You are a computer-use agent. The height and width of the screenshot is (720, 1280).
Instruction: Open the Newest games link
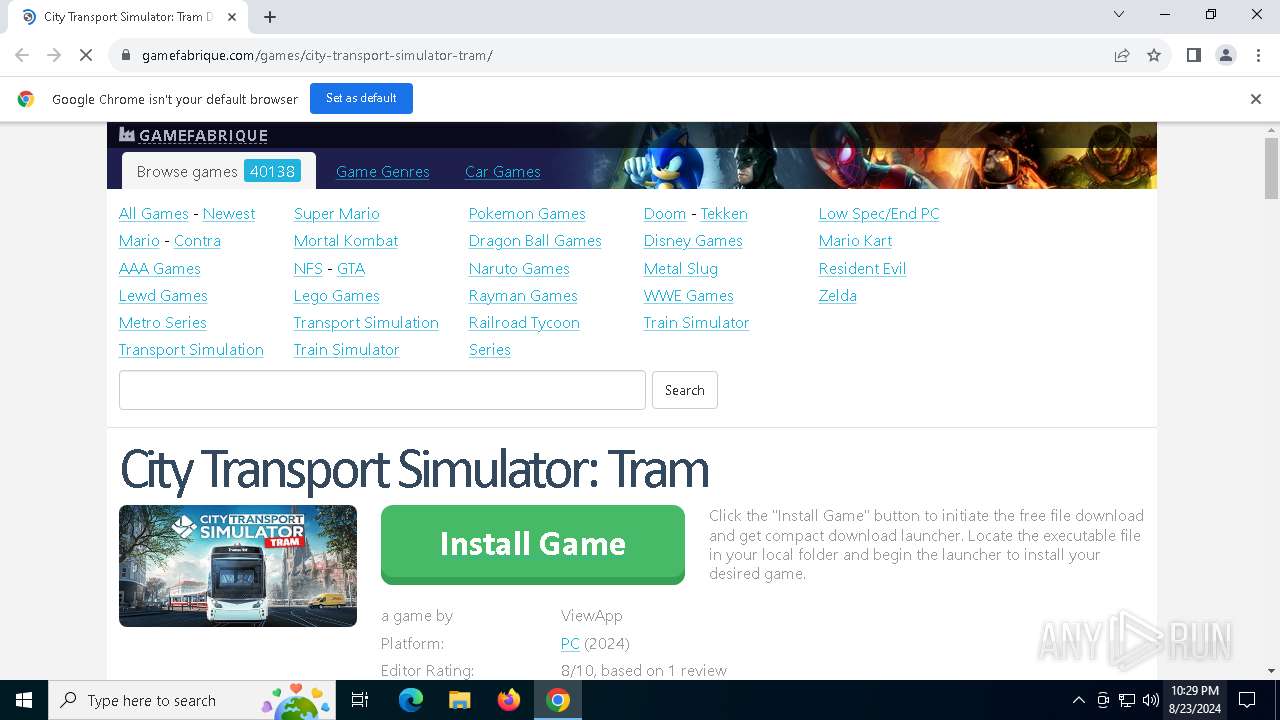229,214
